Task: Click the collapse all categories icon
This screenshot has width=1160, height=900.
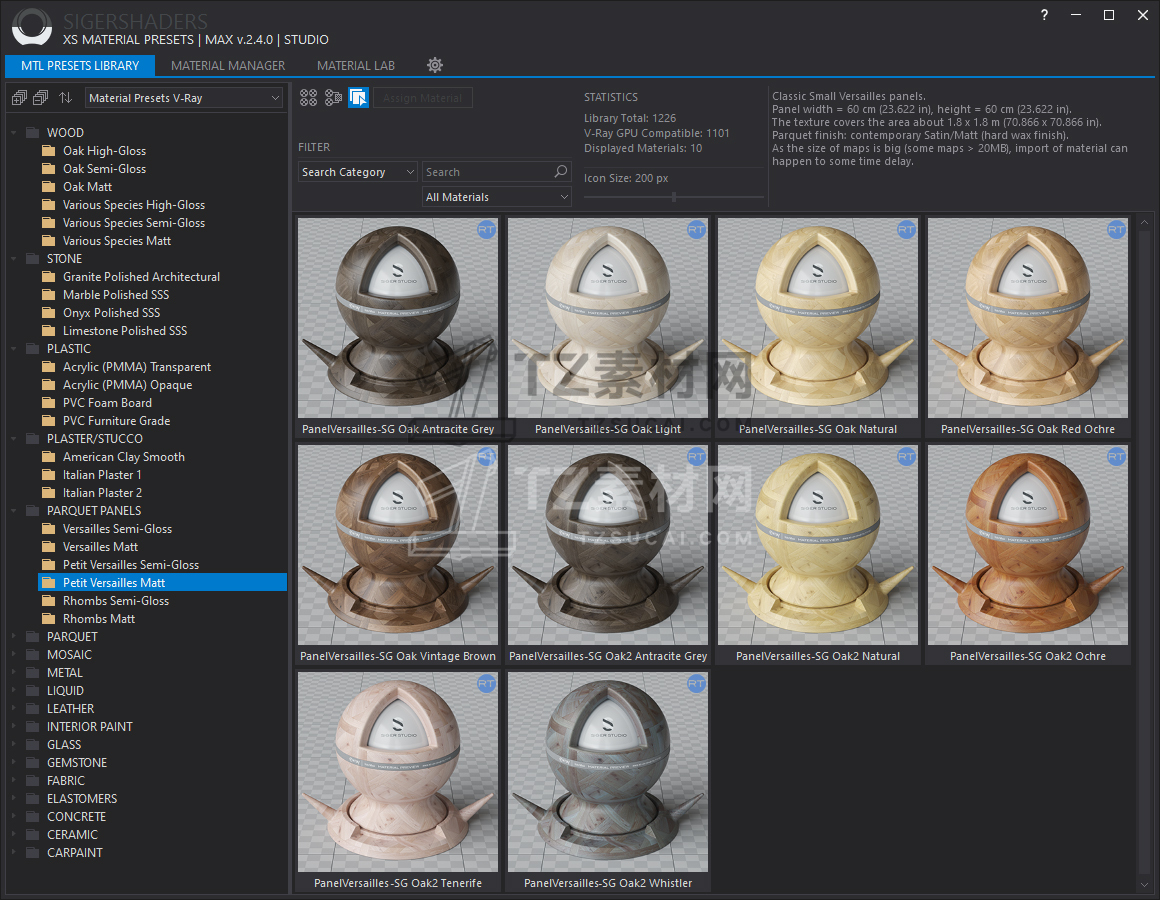Action: coord(41,98)
